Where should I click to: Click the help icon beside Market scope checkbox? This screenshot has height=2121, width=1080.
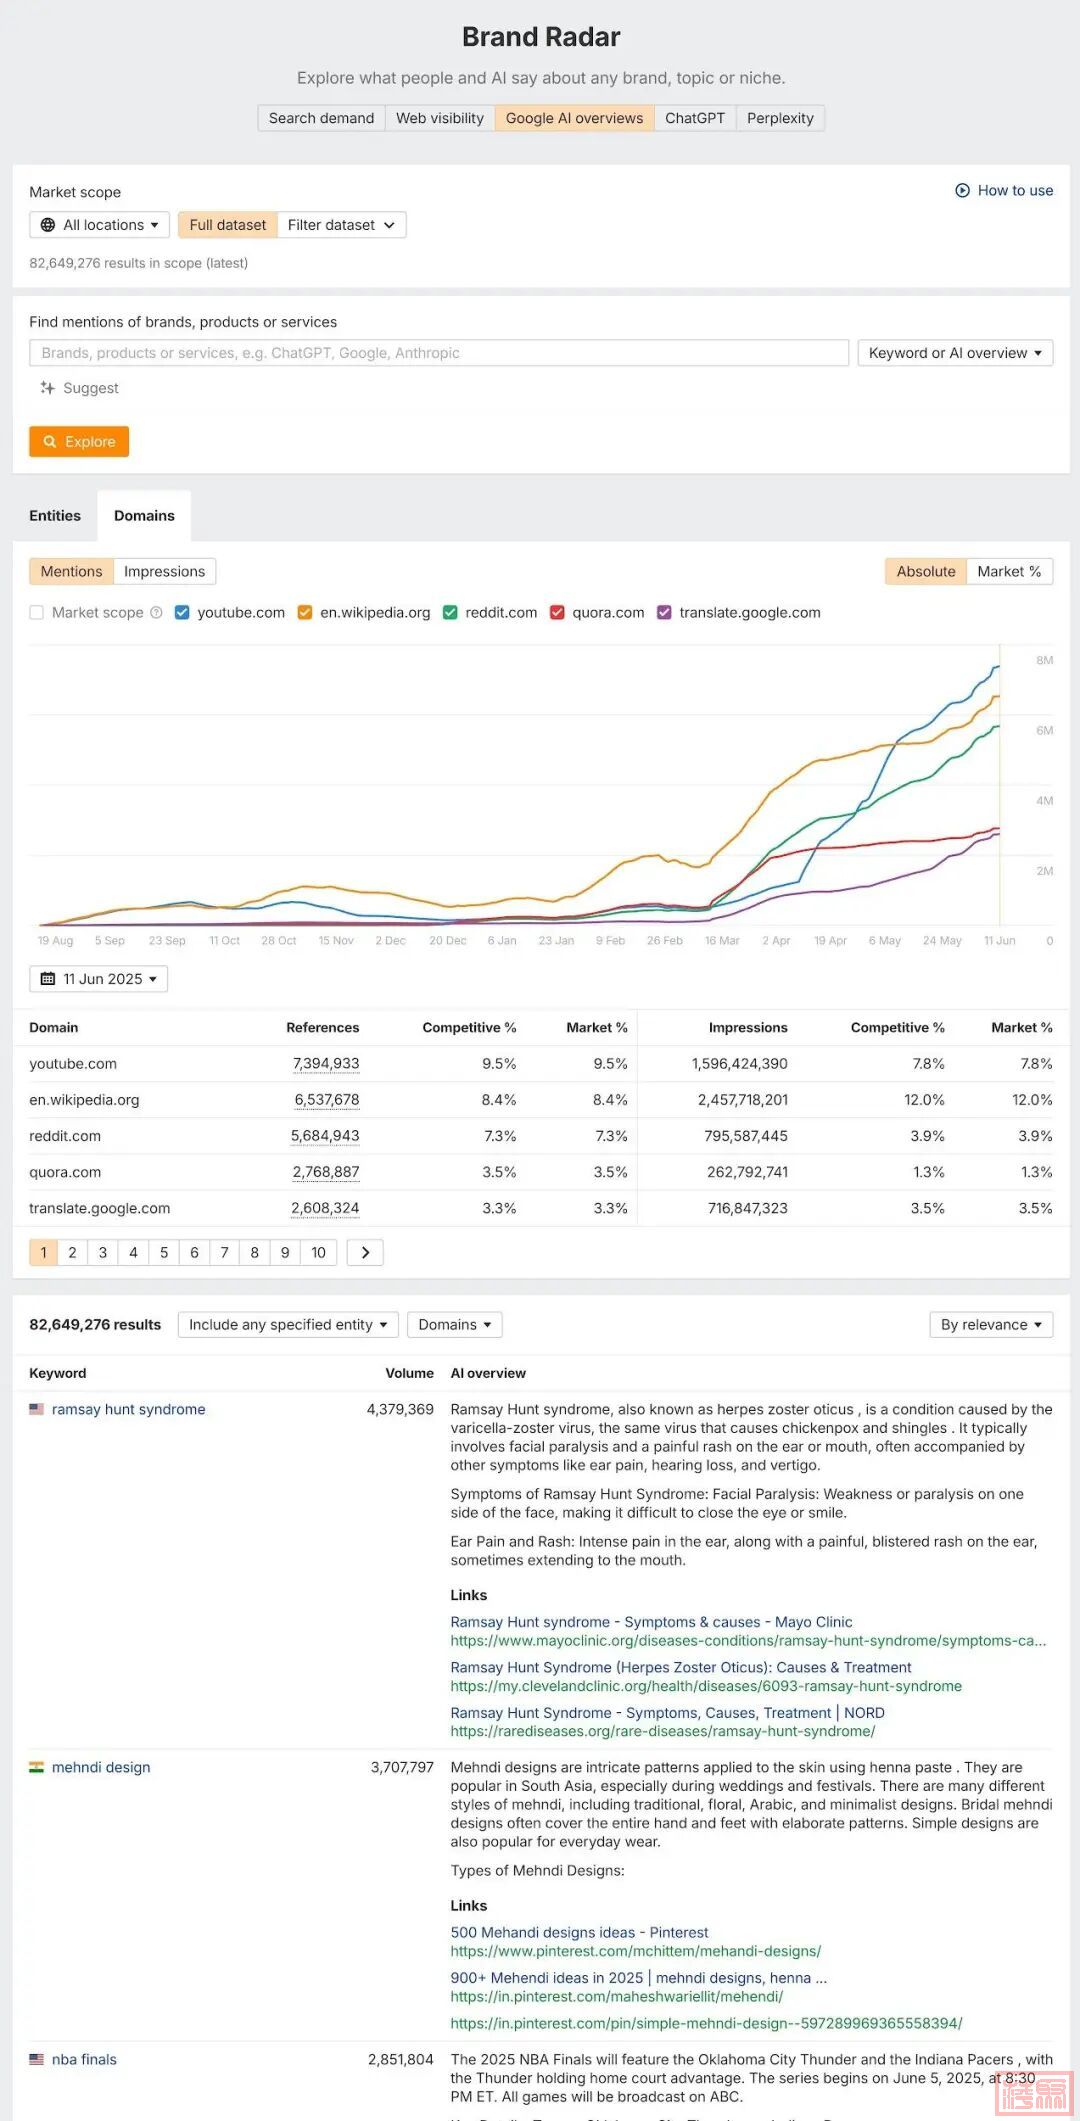click(156, 613)
